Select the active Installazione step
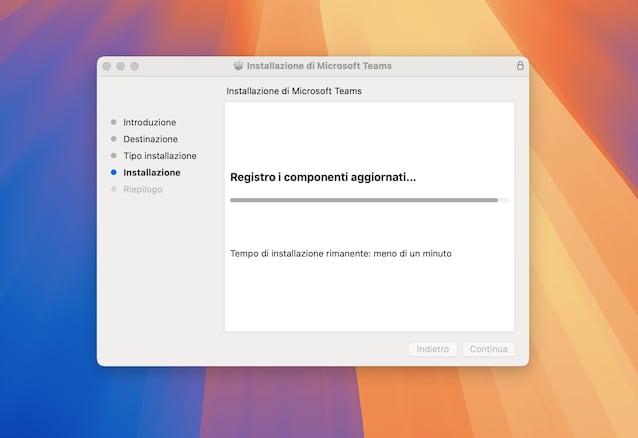The height and width of the screenshot is (438, 638). click(x=152, y=173)
